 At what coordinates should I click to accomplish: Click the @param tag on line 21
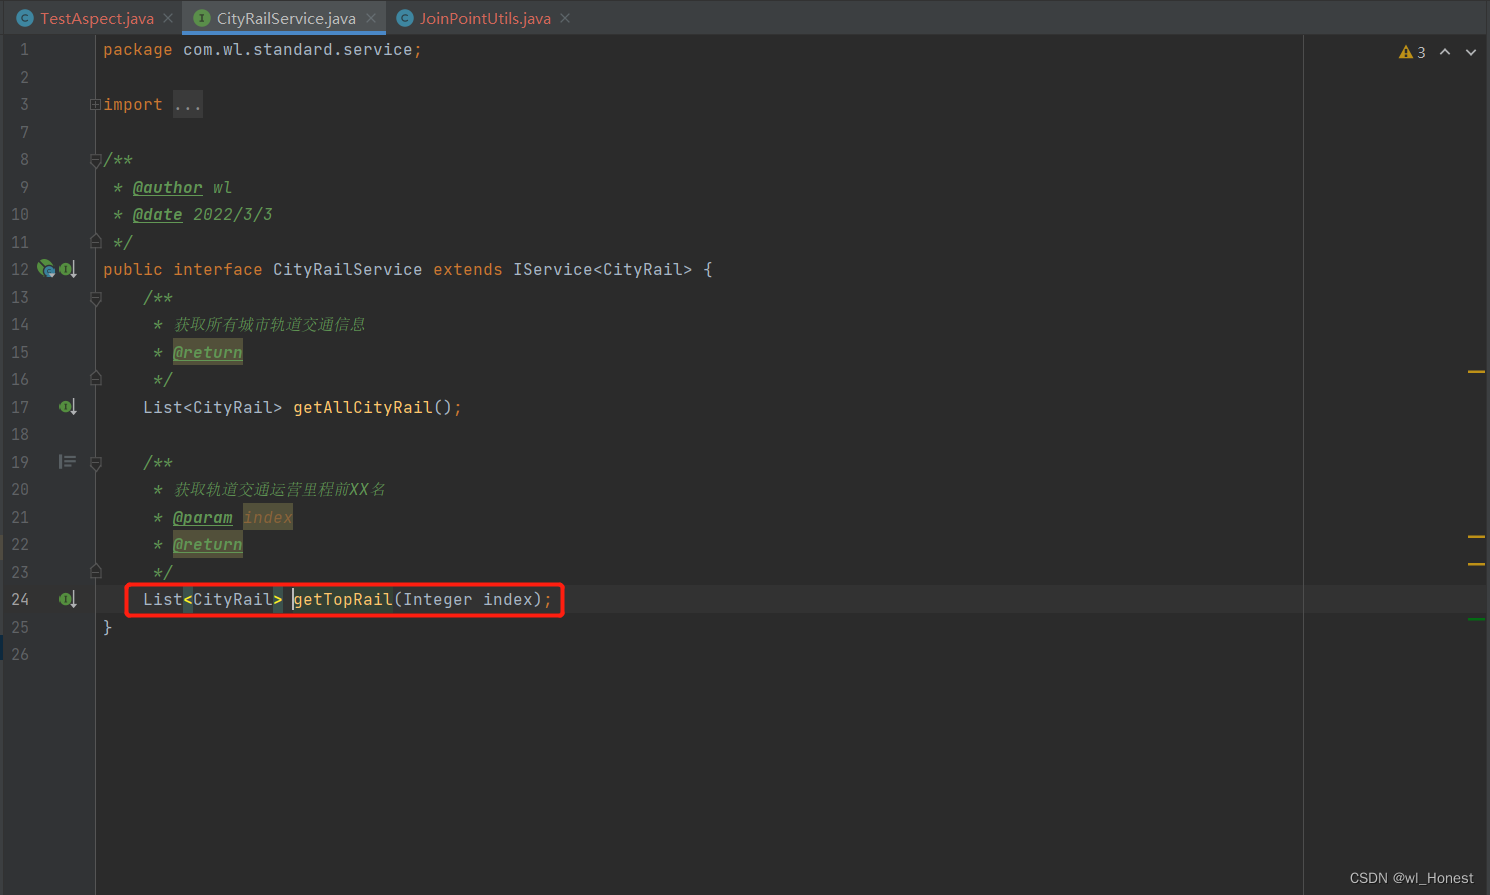pyautogui.click(x=203, y=517)
